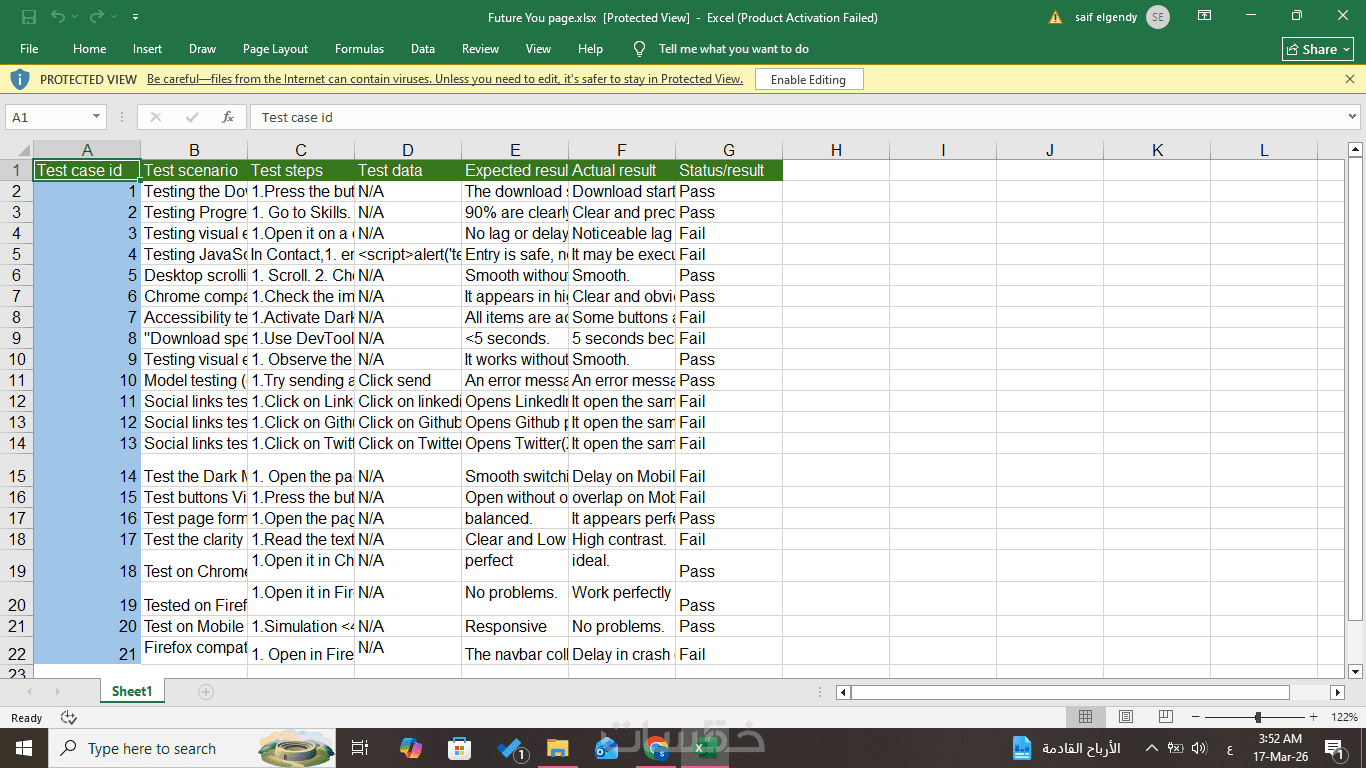Click vertical scrollbar down arrow

point(1356,671)
